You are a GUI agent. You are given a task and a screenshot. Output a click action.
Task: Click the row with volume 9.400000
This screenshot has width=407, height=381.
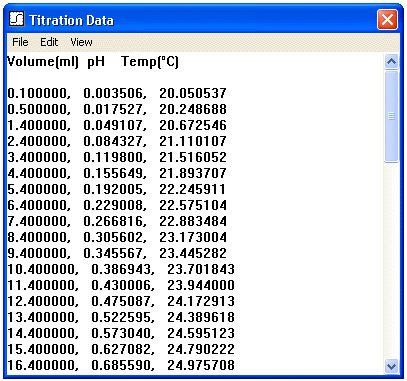pos(117,253)
